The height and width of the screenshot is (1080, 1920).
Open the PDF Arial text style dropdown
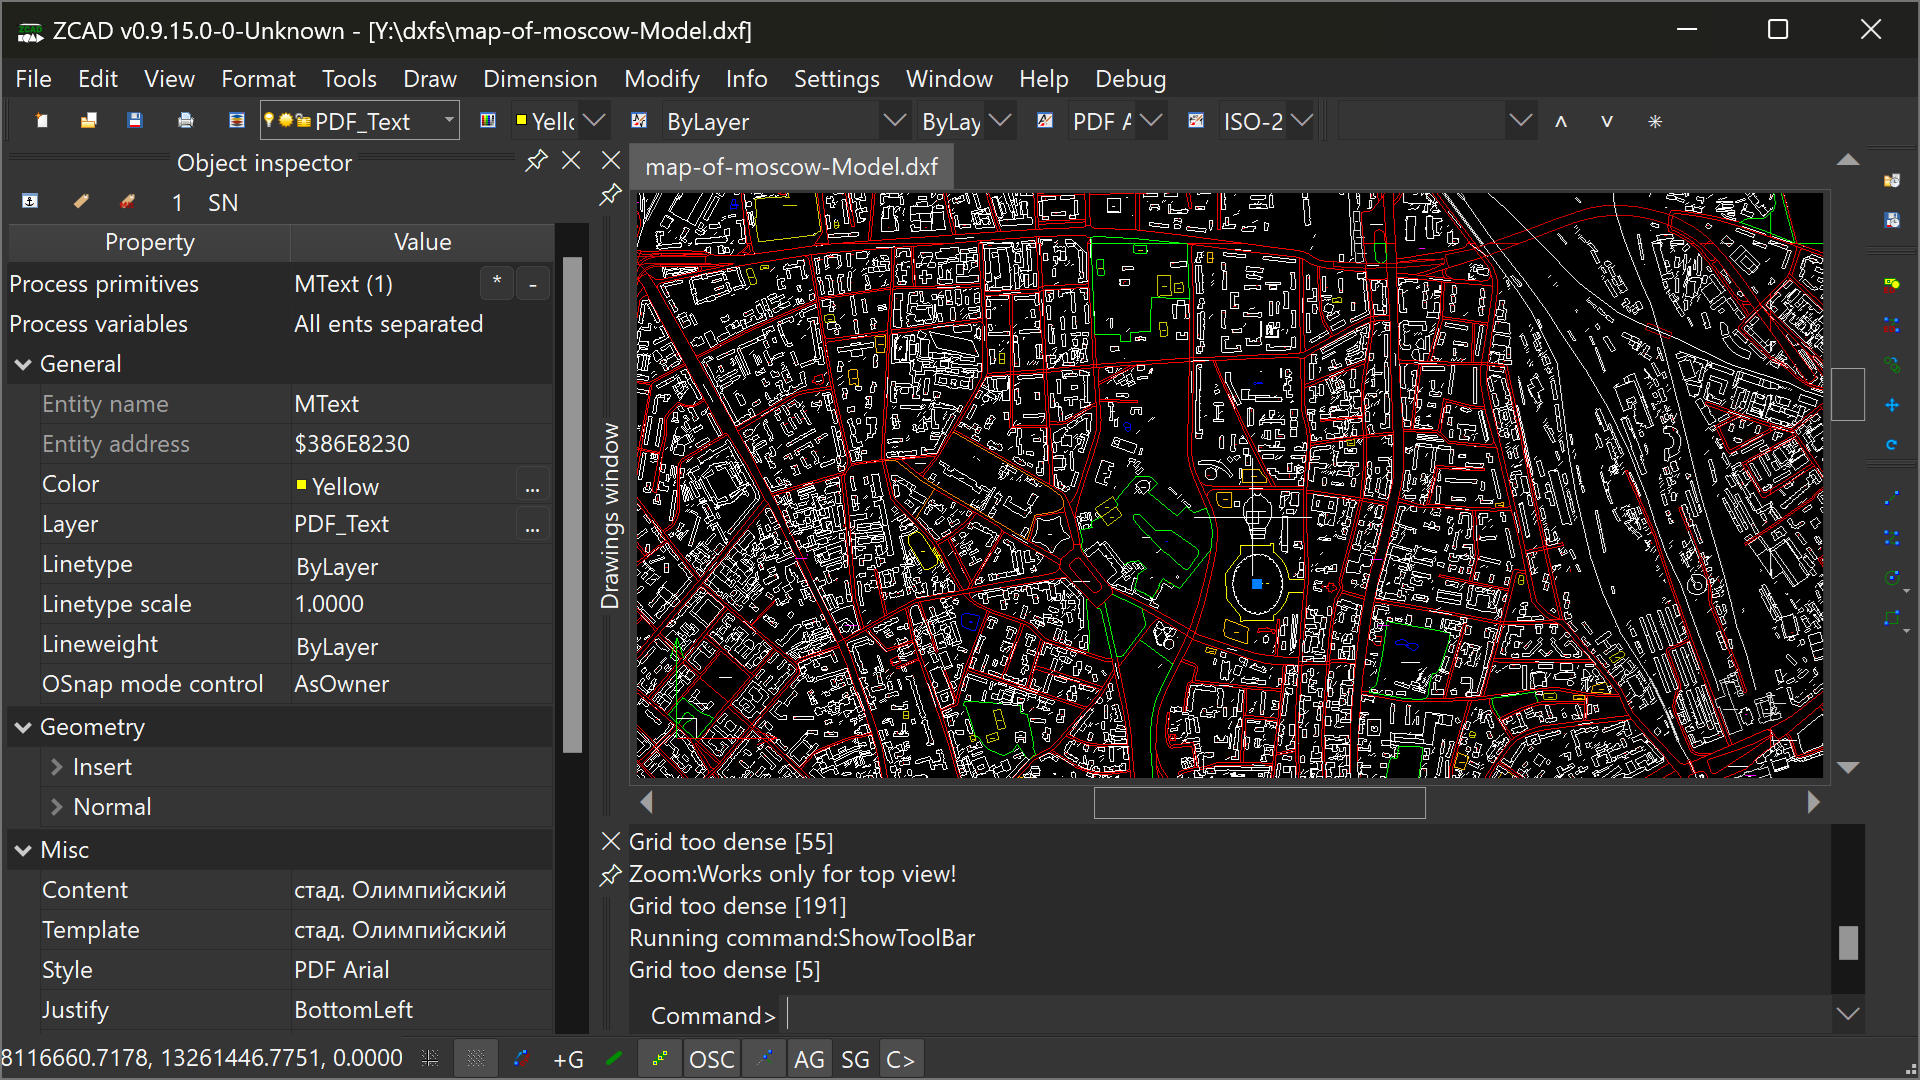click(x=1151, y=121)
